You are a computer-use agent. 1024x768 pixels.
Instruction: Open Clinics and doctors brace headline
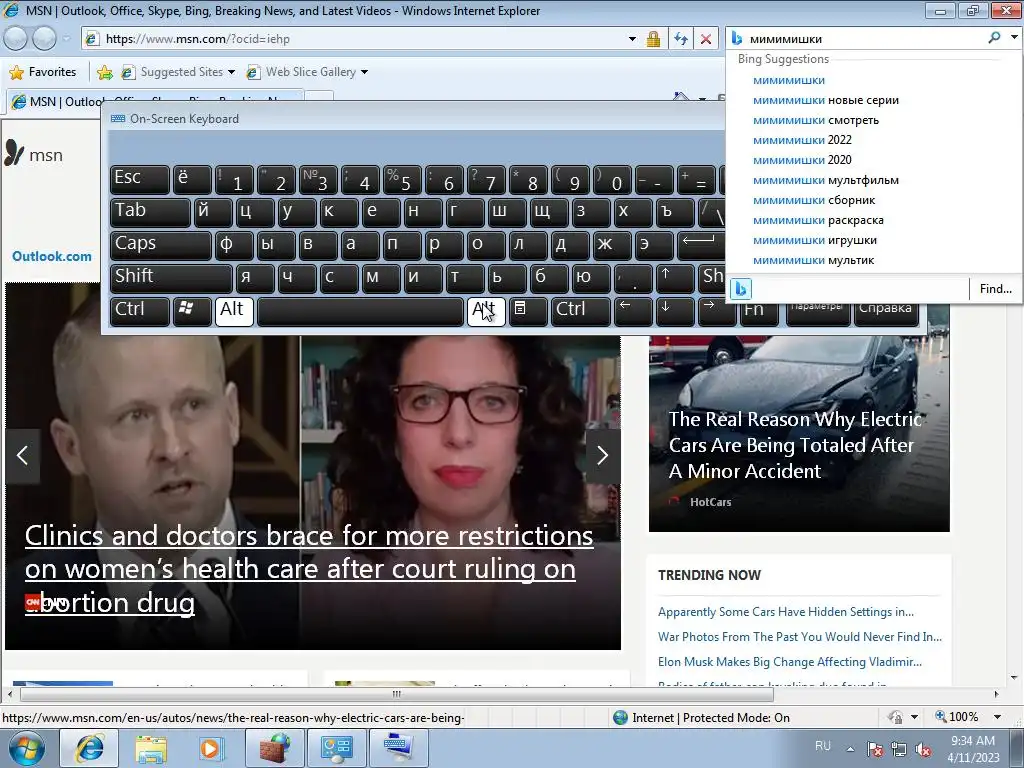click(309, 569)
